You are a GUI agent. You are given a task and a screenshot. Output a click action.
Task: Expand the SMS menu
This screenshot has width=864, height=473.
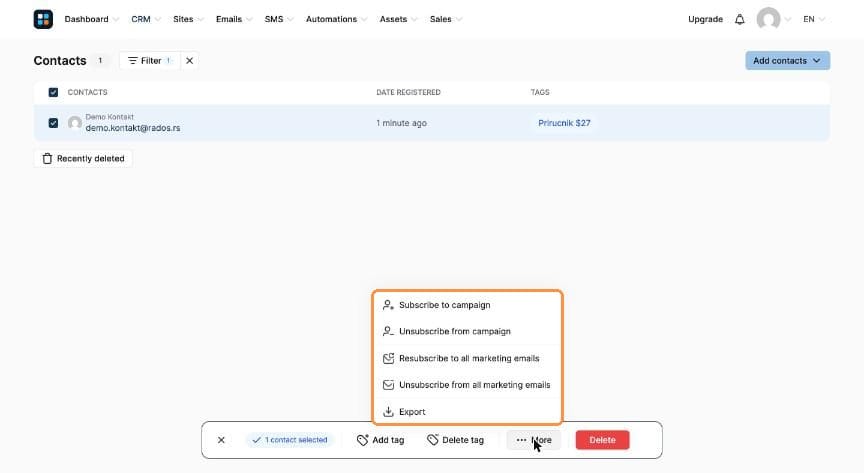(x=278, y=19)
